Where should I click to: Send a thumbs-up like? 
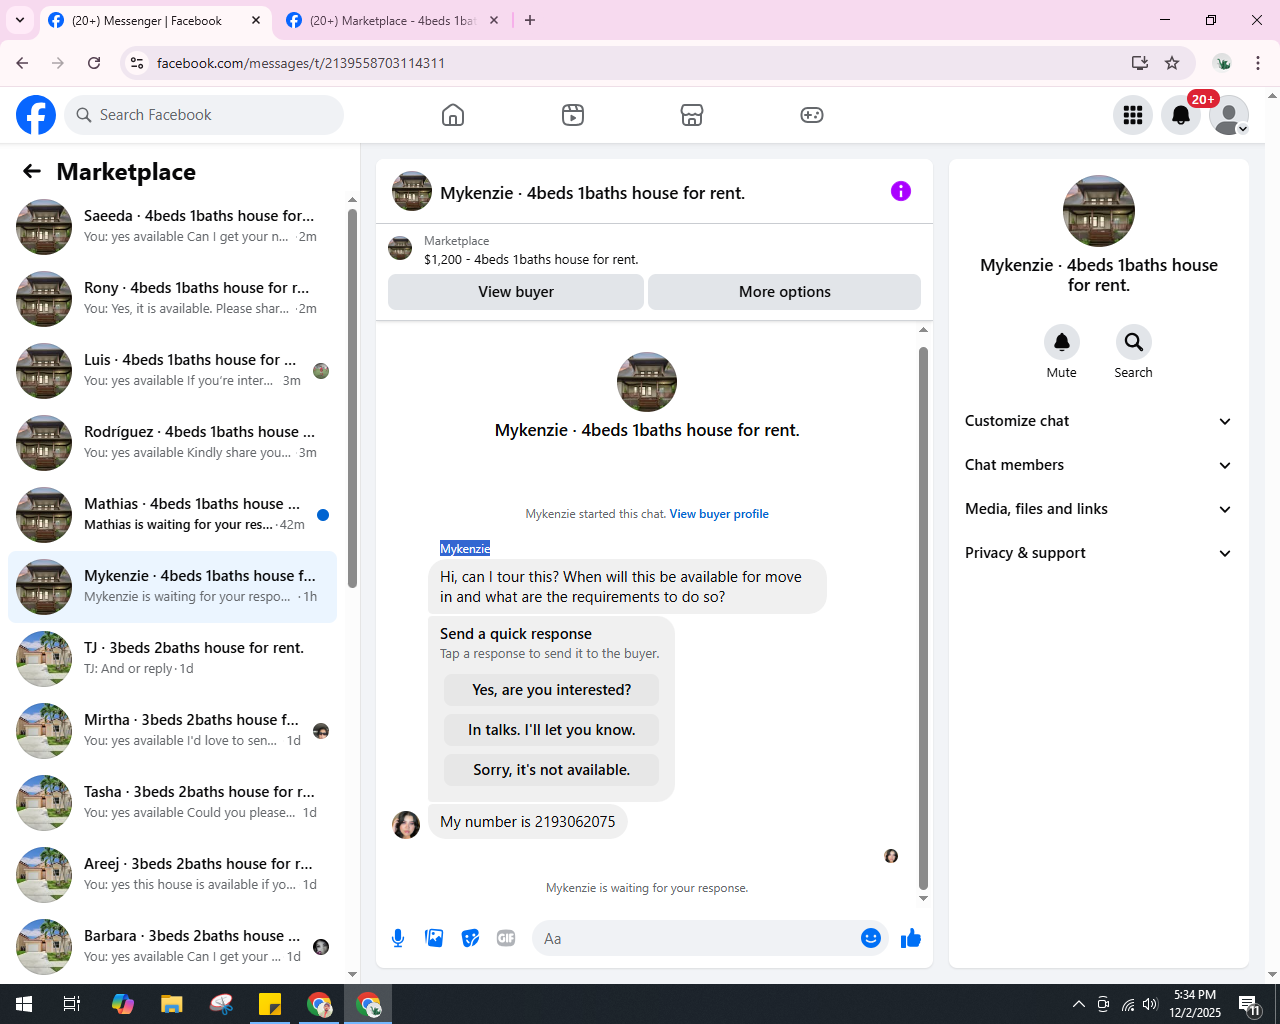911,938
